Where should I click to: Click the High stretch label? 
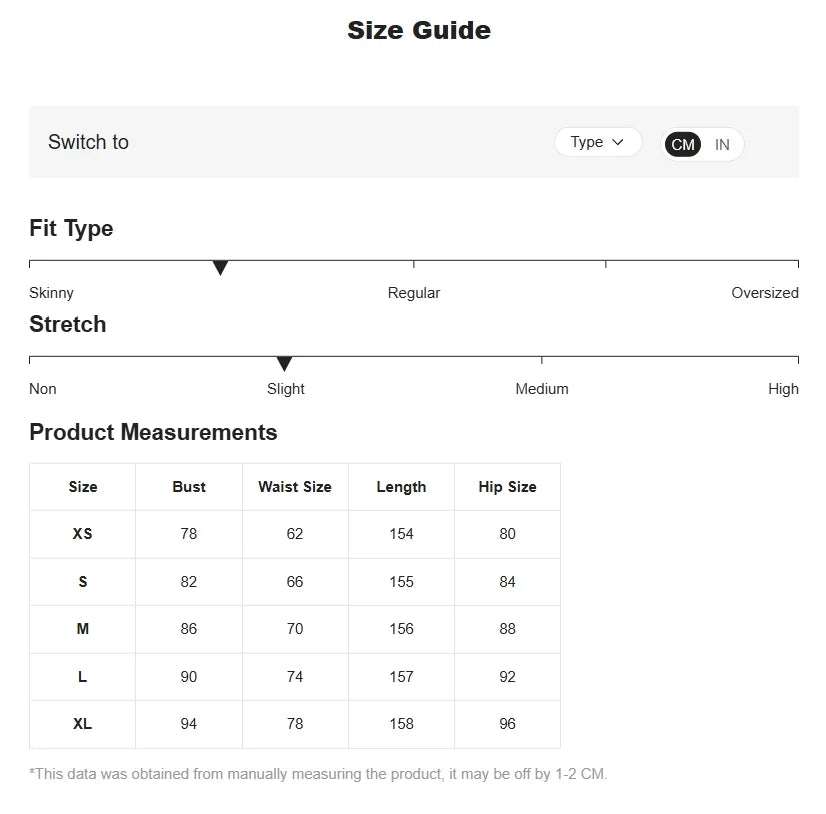coord(783,389)
